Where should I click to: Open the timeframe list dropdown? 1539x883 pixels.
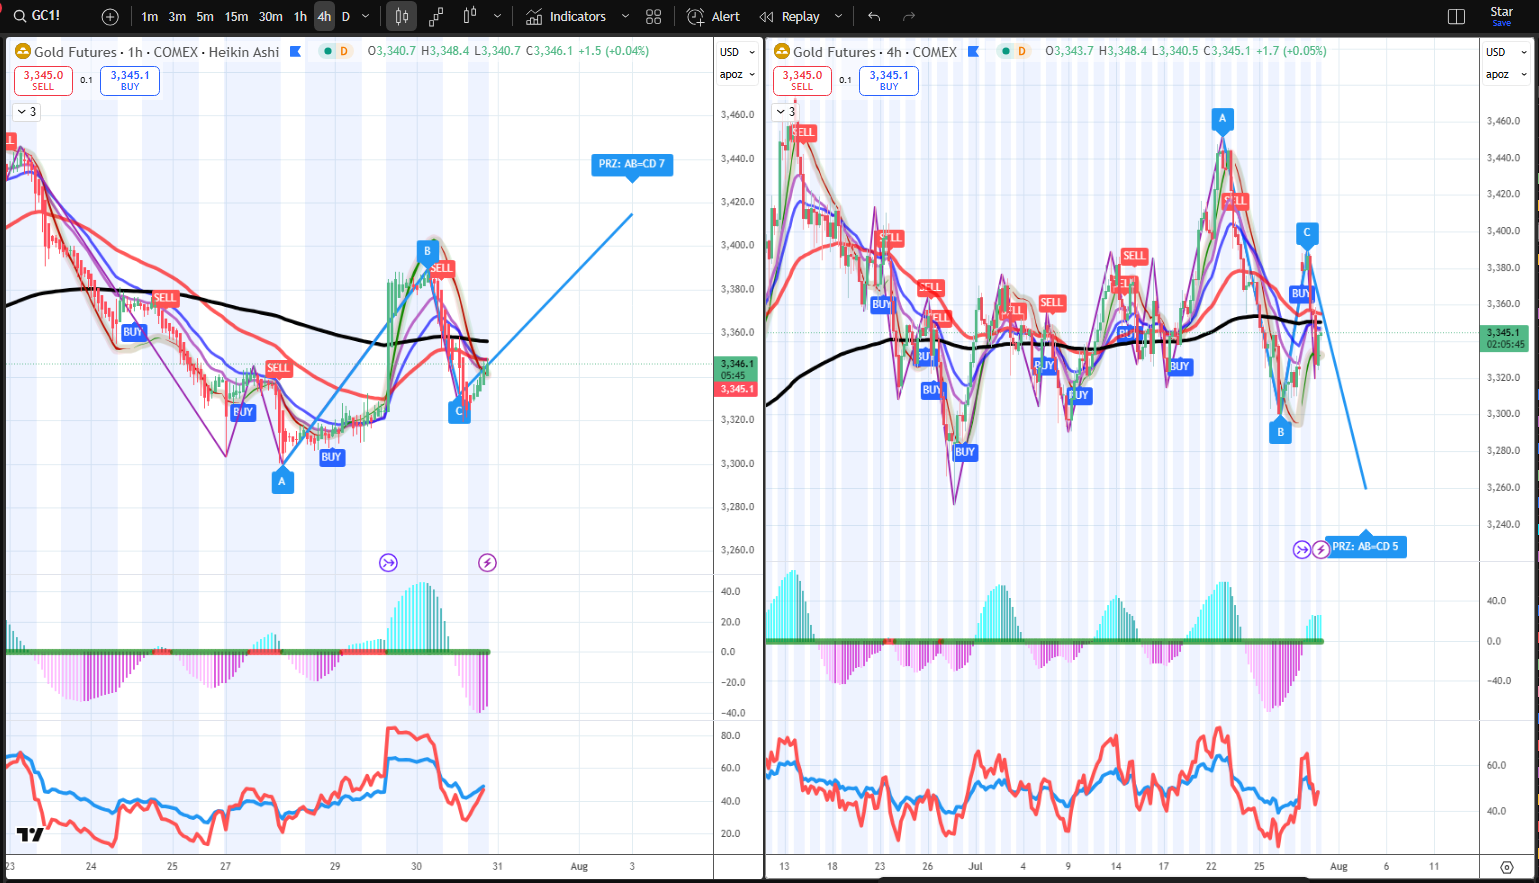(366, 17)
